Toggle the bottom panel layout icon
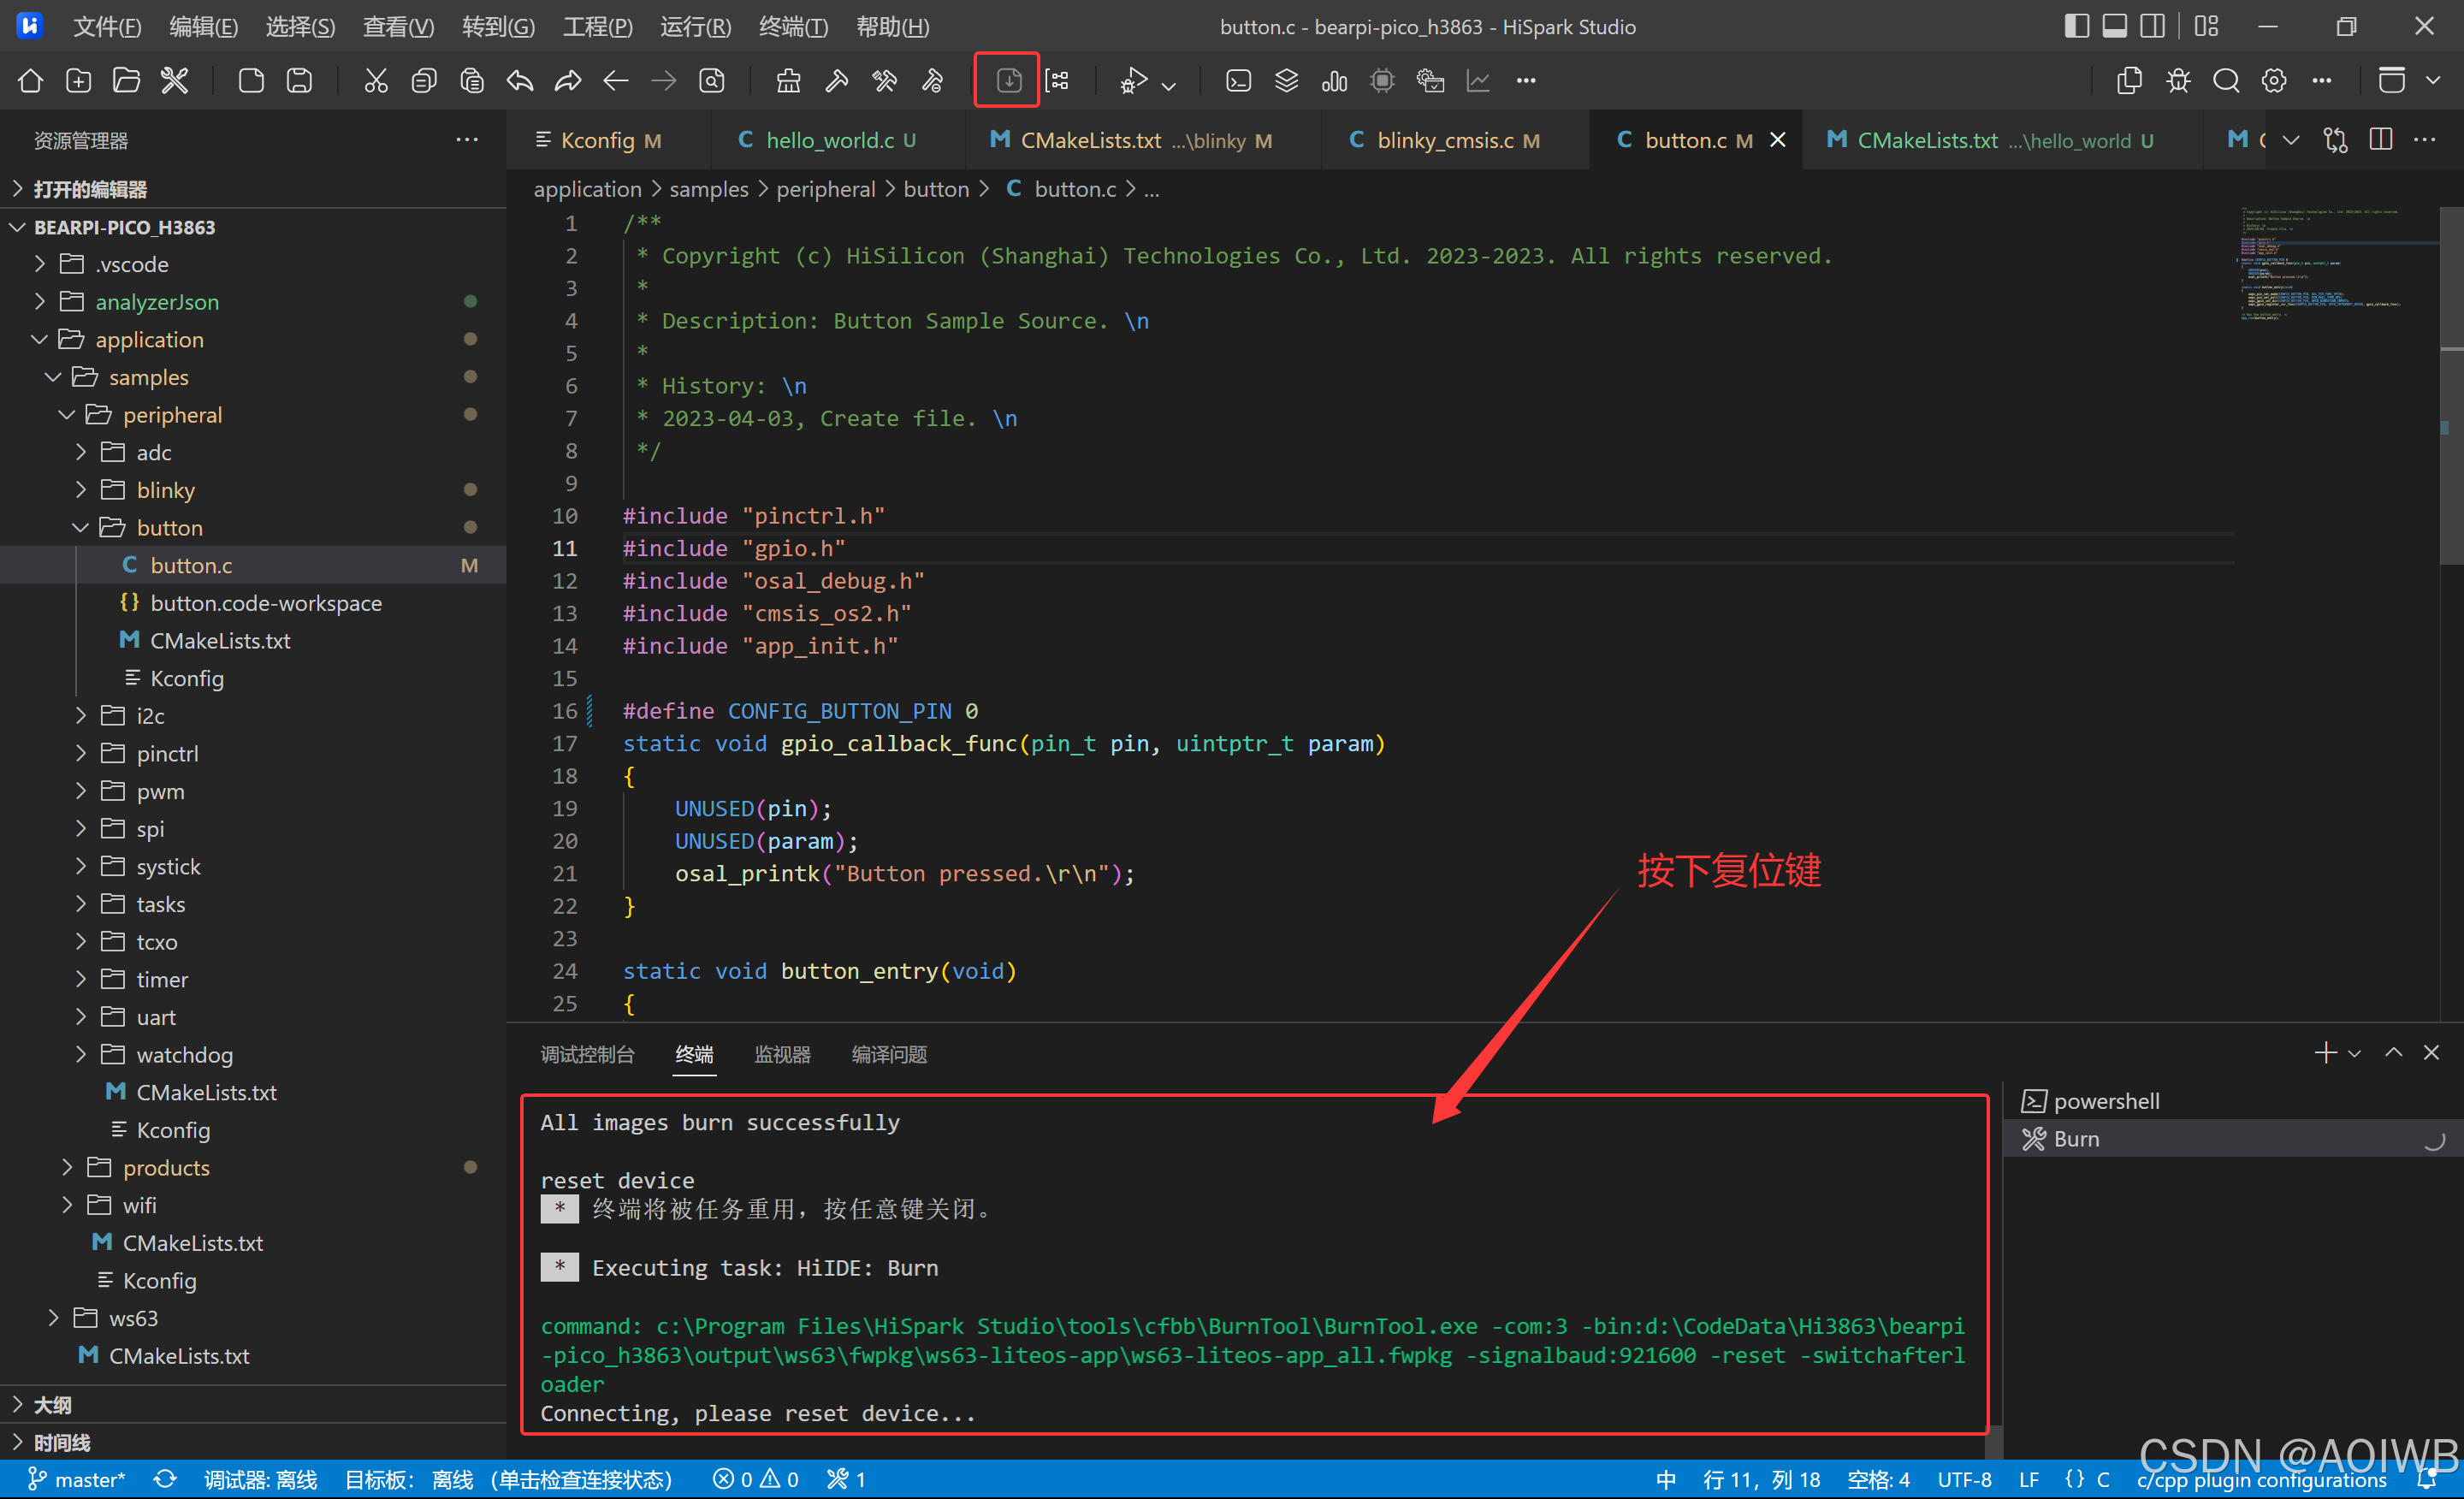Image resolution: width=2464 pixels, height=1499 pixels. coord(2114,26)
